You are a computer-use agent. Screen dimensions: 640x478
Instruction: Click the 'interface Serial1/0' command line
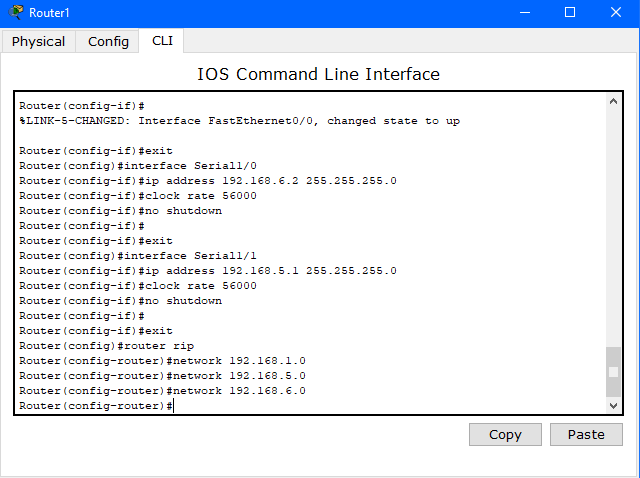pyautogui.click(x=138, y=166)
